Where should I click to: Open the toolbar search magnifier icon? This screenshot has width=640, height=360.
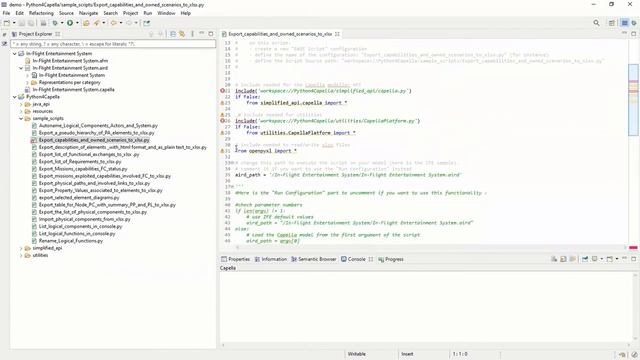tap(596, 23)
